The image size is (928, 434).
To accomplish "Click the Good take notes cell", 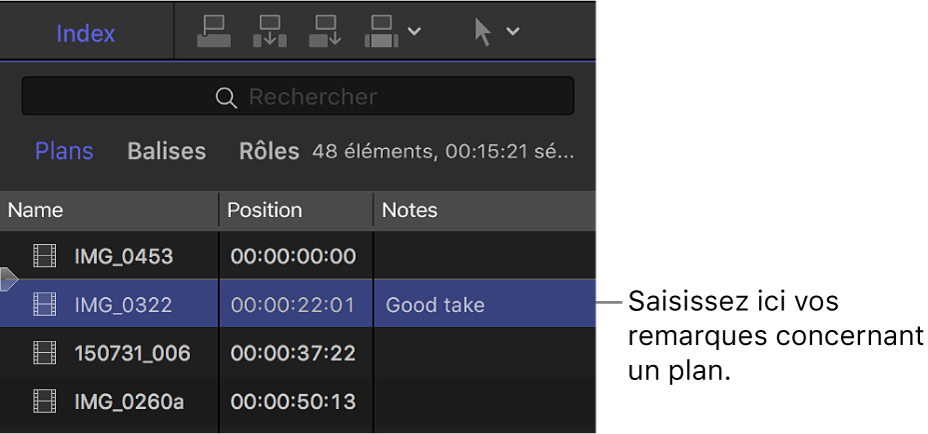I will click(435, 305).
